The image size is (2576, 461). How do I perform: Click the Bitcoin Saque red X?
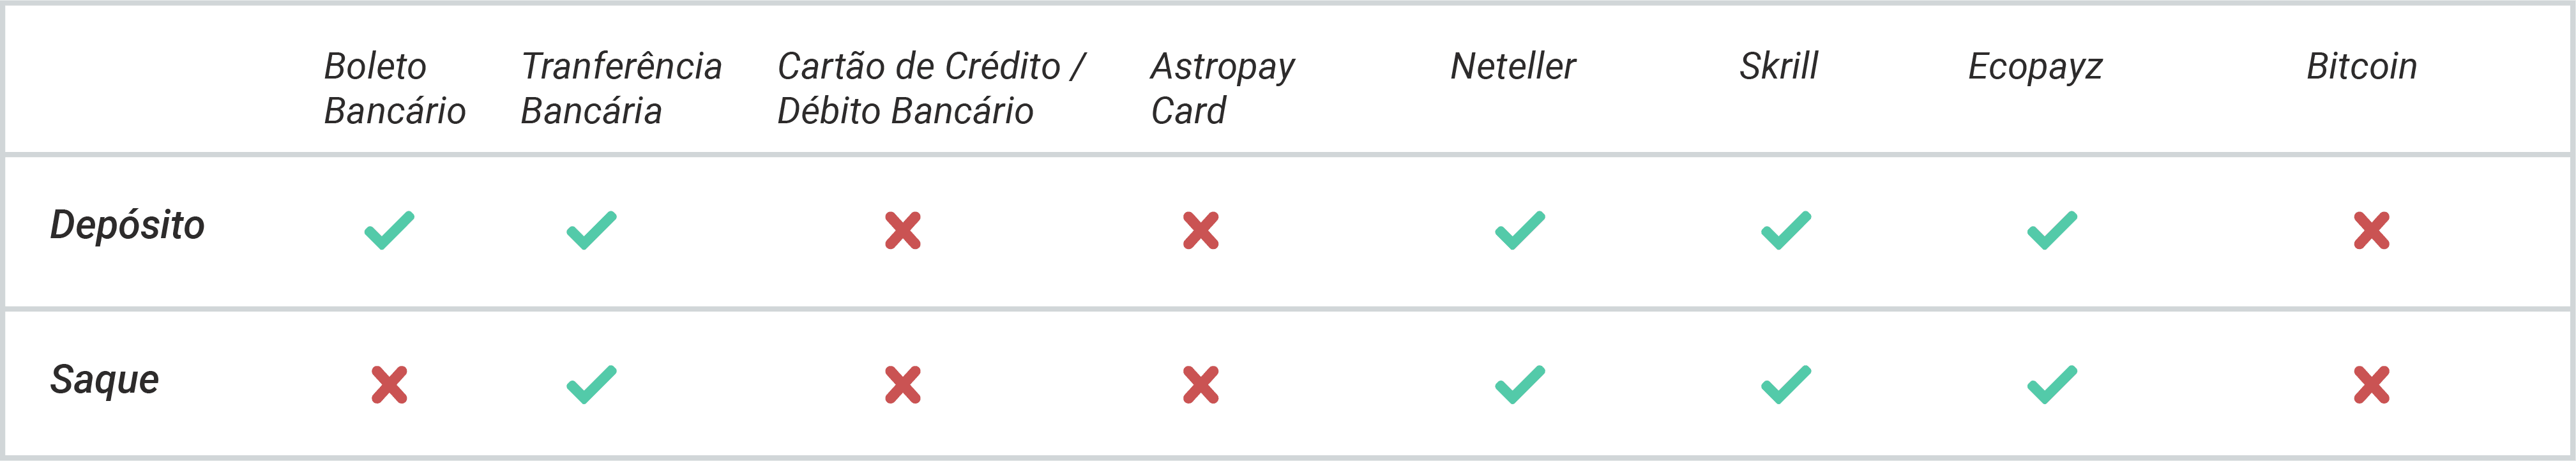2371,385
